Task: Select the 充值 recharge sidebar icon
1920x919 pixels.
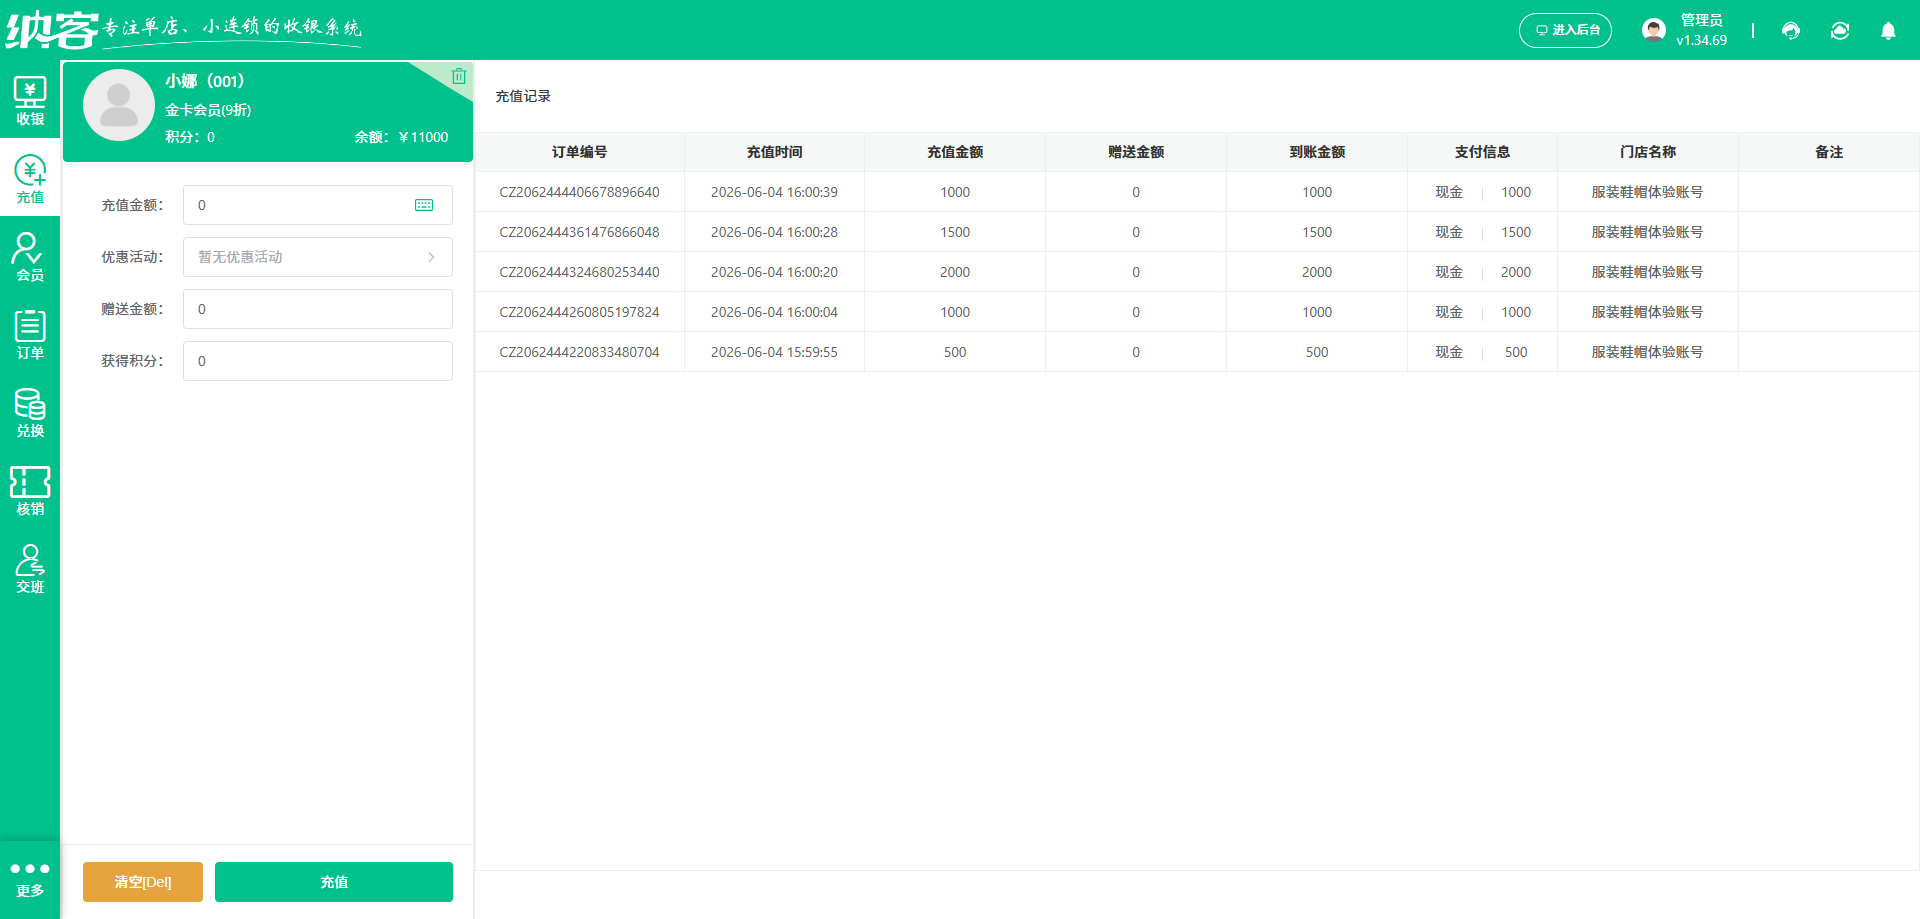Action: [30, 179]
